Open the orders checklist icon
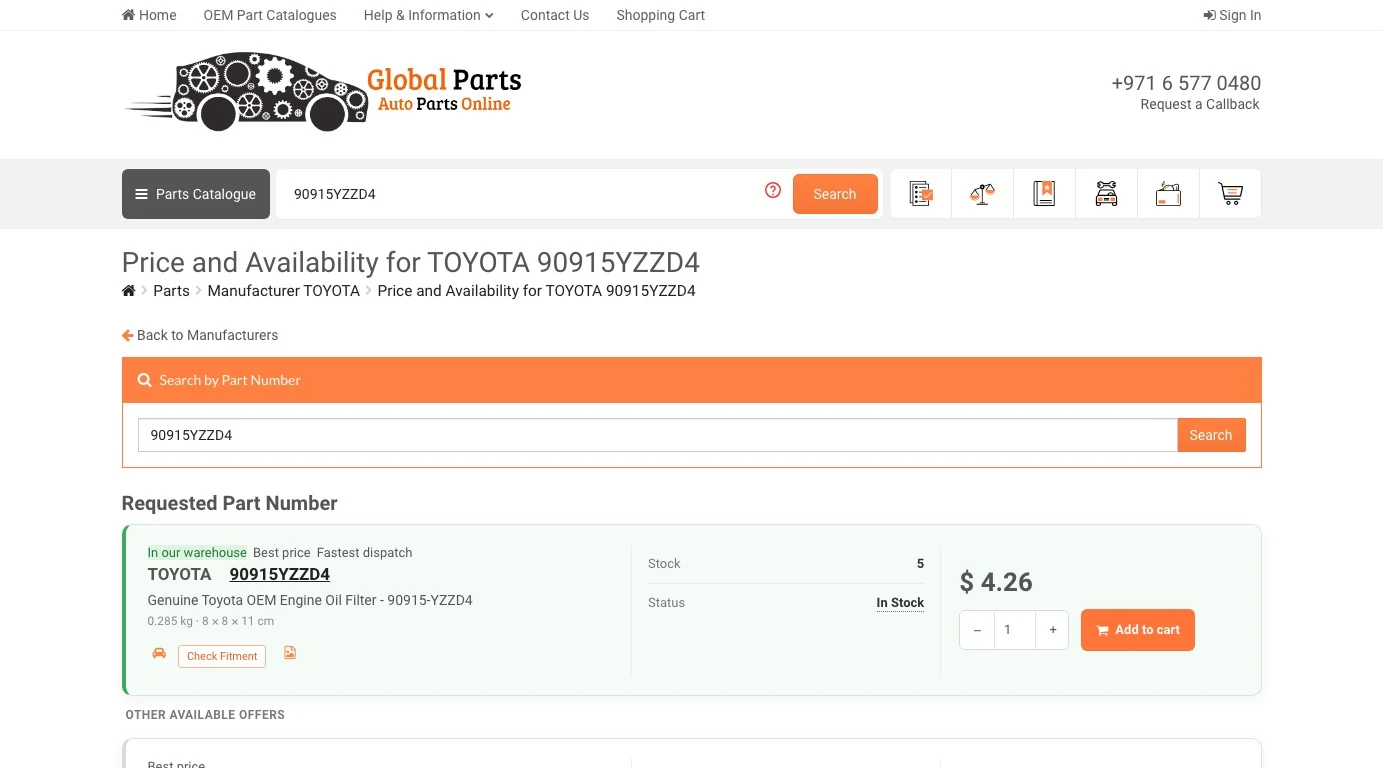Screen dimensions: 1383x768 pos(921,194)
